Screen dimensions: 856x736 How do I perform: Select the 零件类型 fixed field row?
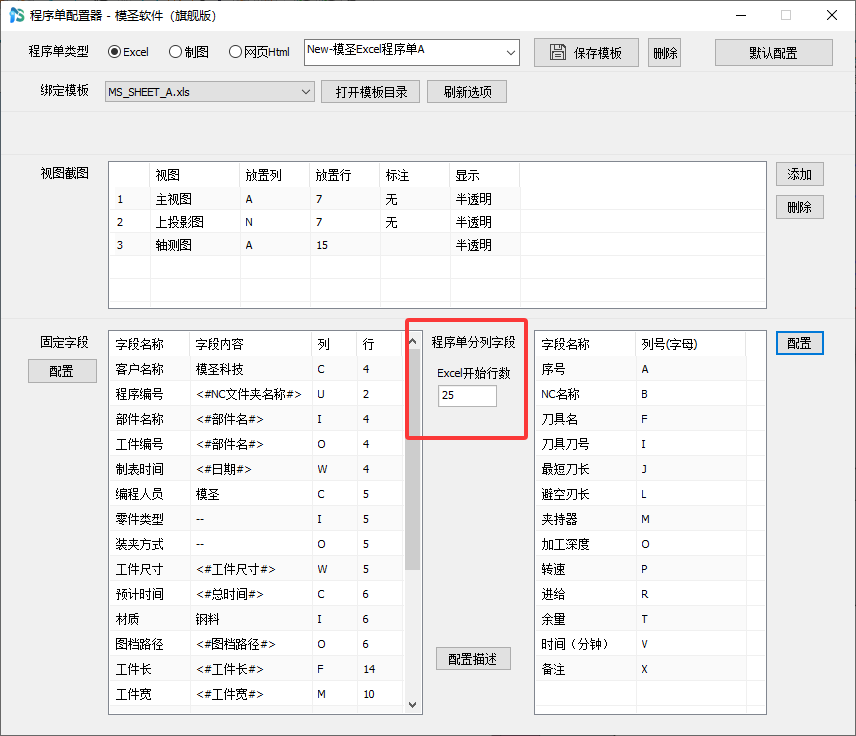coord(257,519)
